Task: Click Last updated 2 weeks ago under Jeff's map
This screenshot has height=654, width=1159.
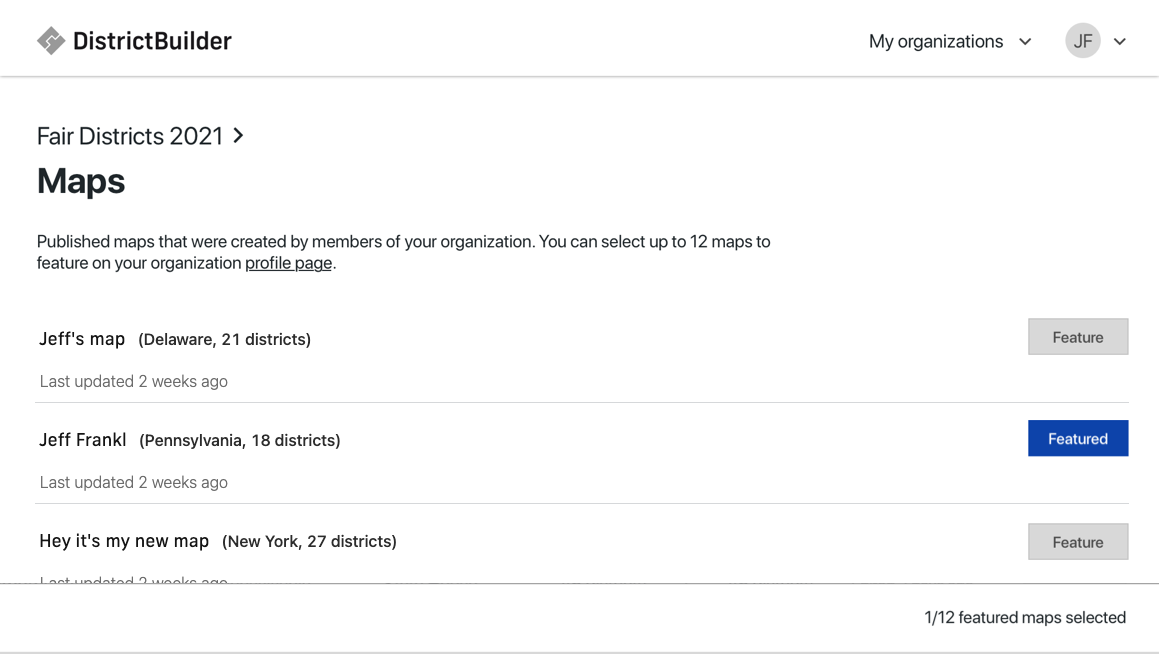Action: [x=133, y=381]
